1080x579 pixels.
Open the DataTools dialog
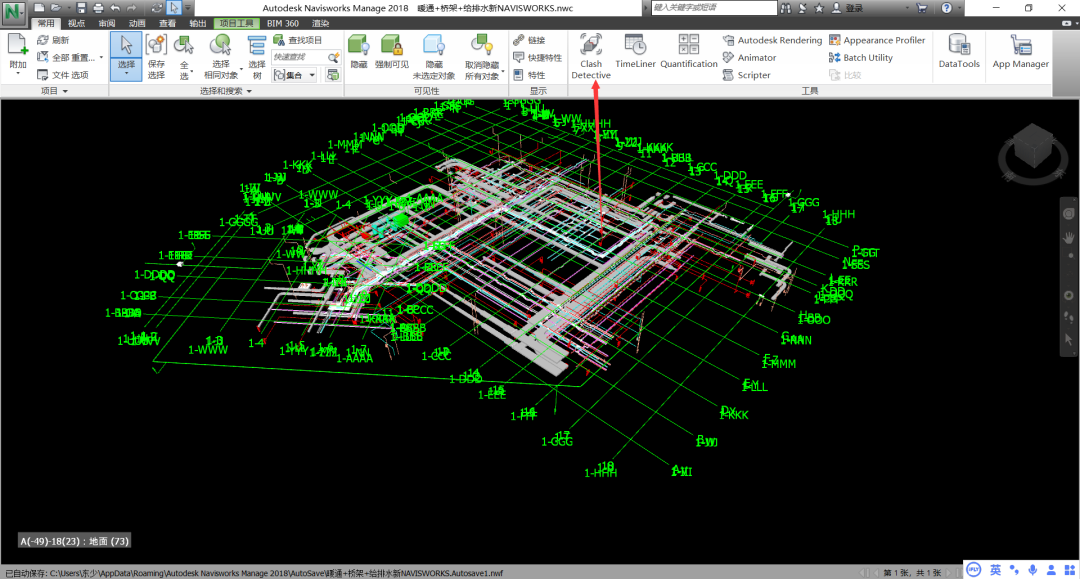[959, 52]
